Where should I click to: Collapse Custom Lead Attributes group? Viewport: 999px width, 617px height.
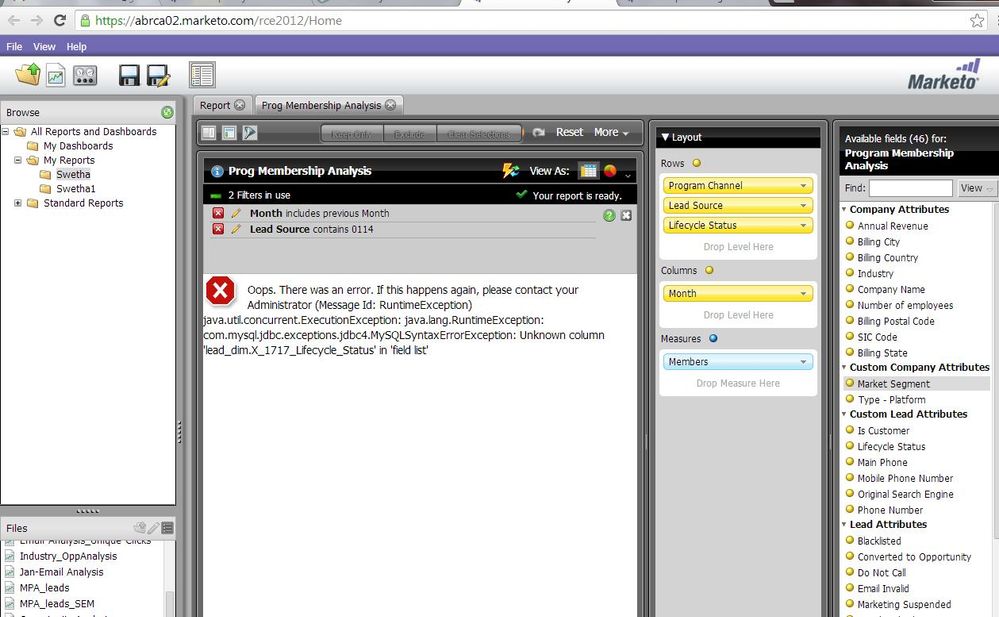pyautogui.click(x=844, y=414)
